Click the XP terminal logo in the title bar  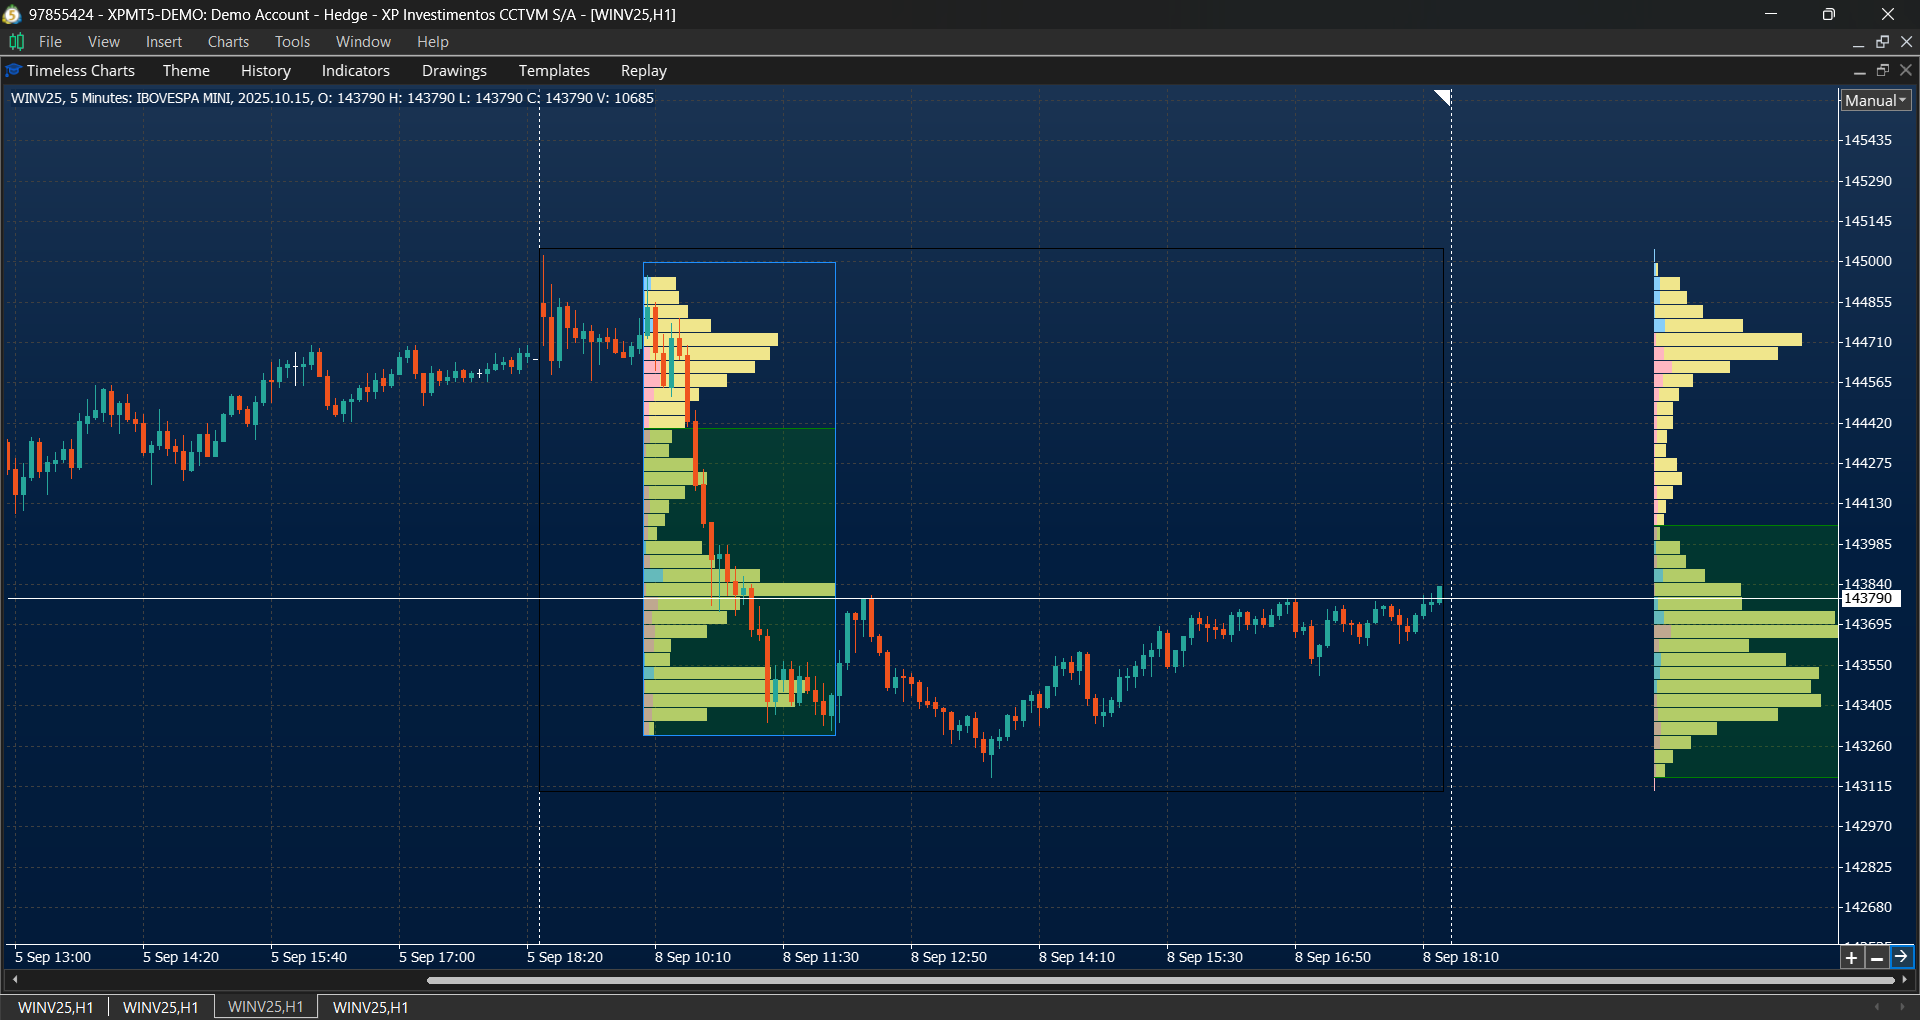coord(12,14)
